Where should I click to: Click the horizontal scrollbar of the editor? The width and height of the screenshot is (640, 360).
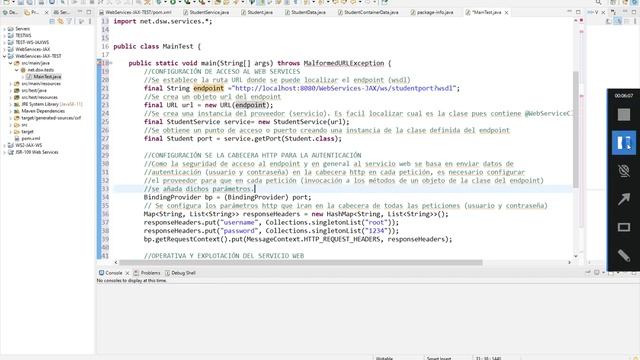(300, 262)
